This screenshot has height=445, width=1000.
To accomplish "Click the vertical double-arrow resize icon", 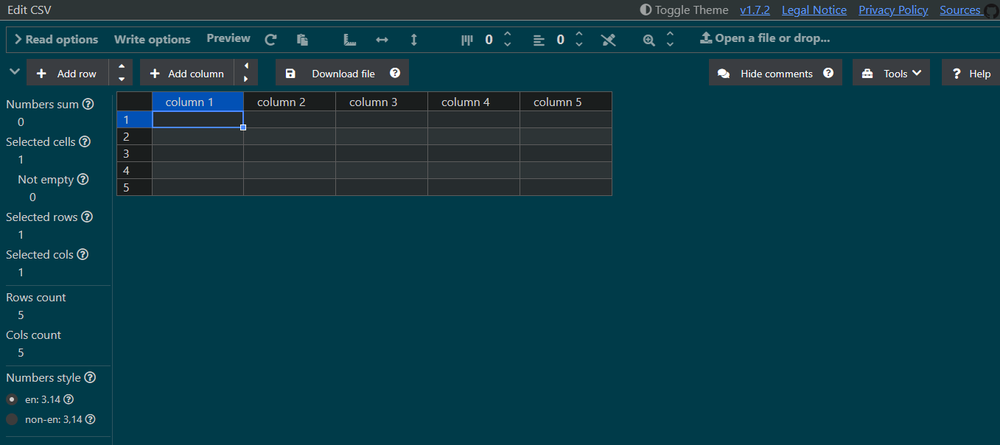I will pyautogui.click(x=413, y=40).
